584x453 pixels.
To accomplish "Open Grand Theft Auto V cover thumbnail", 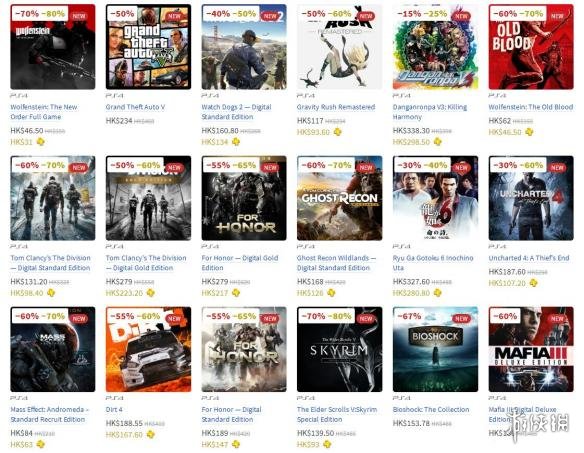I will [x=148, y=47].
